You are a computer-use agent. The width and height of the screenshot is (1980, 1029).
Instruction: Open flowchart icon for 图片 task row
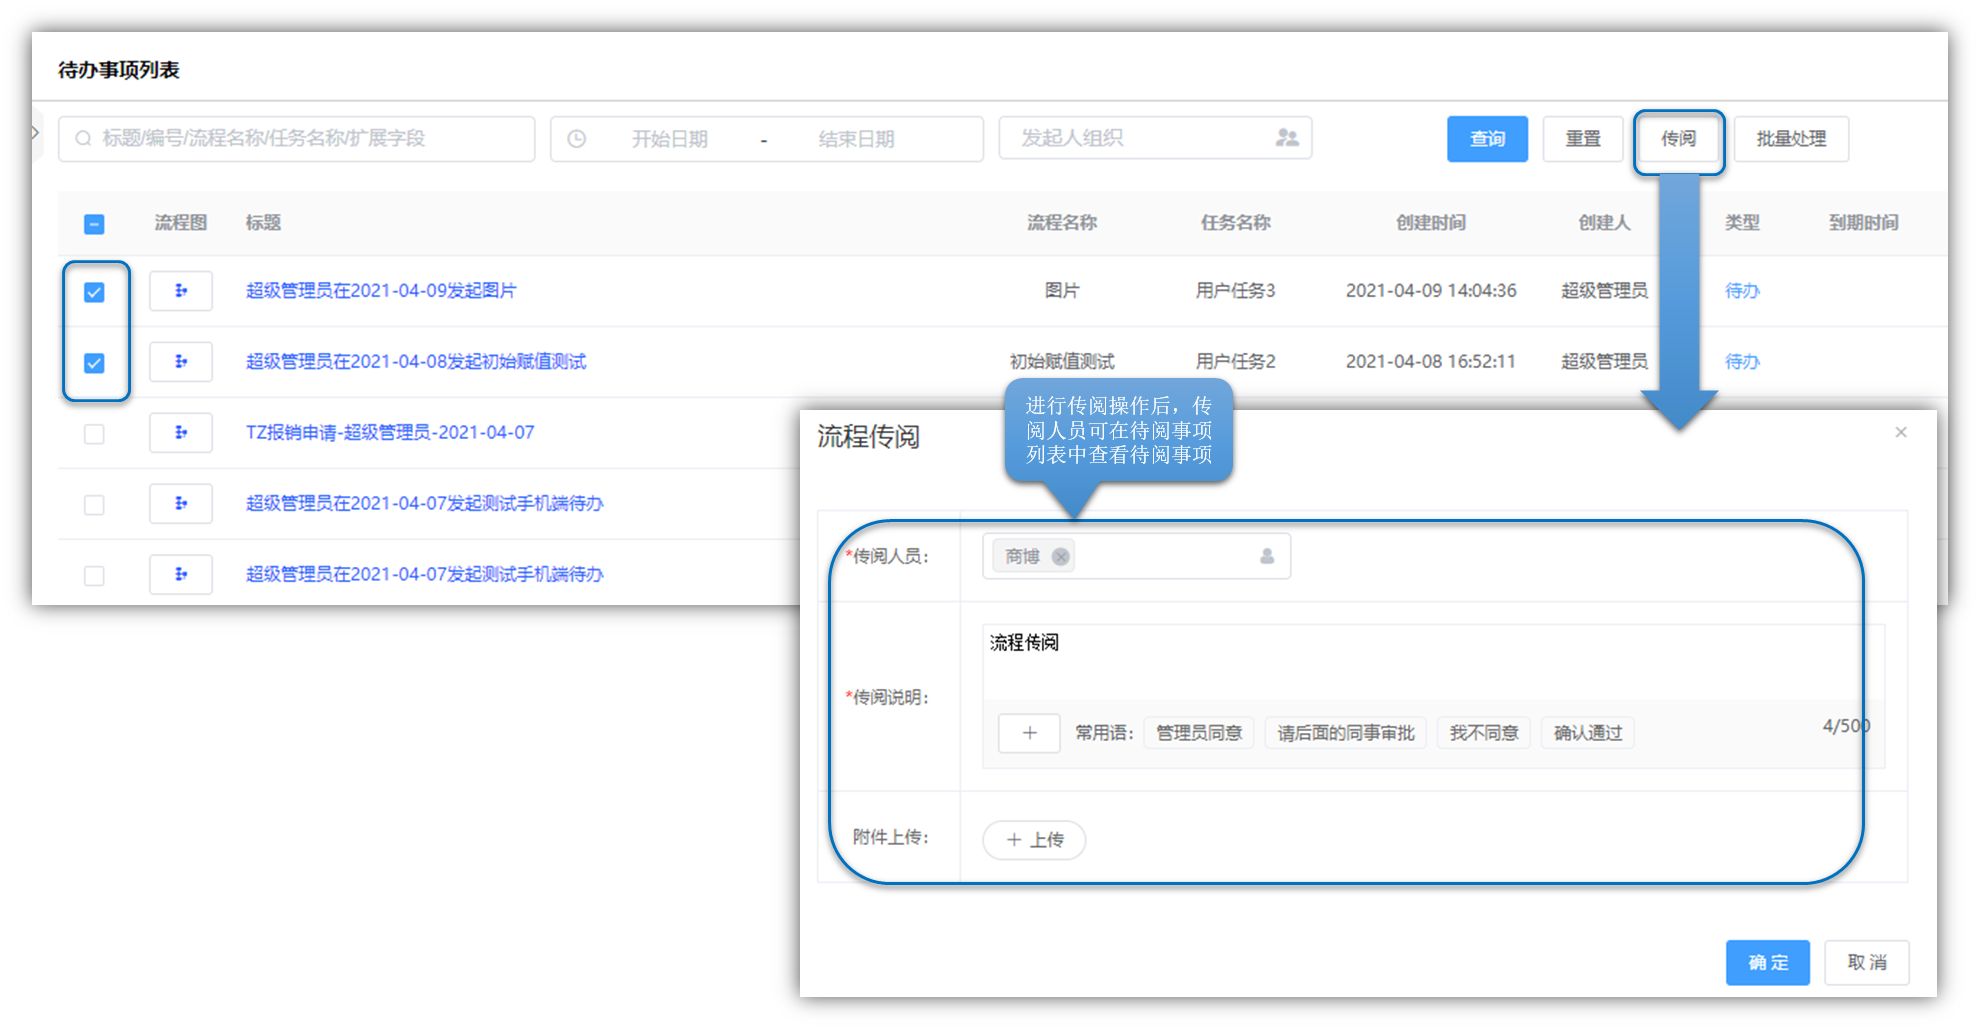pyautogui.click(x=181, y=291)
